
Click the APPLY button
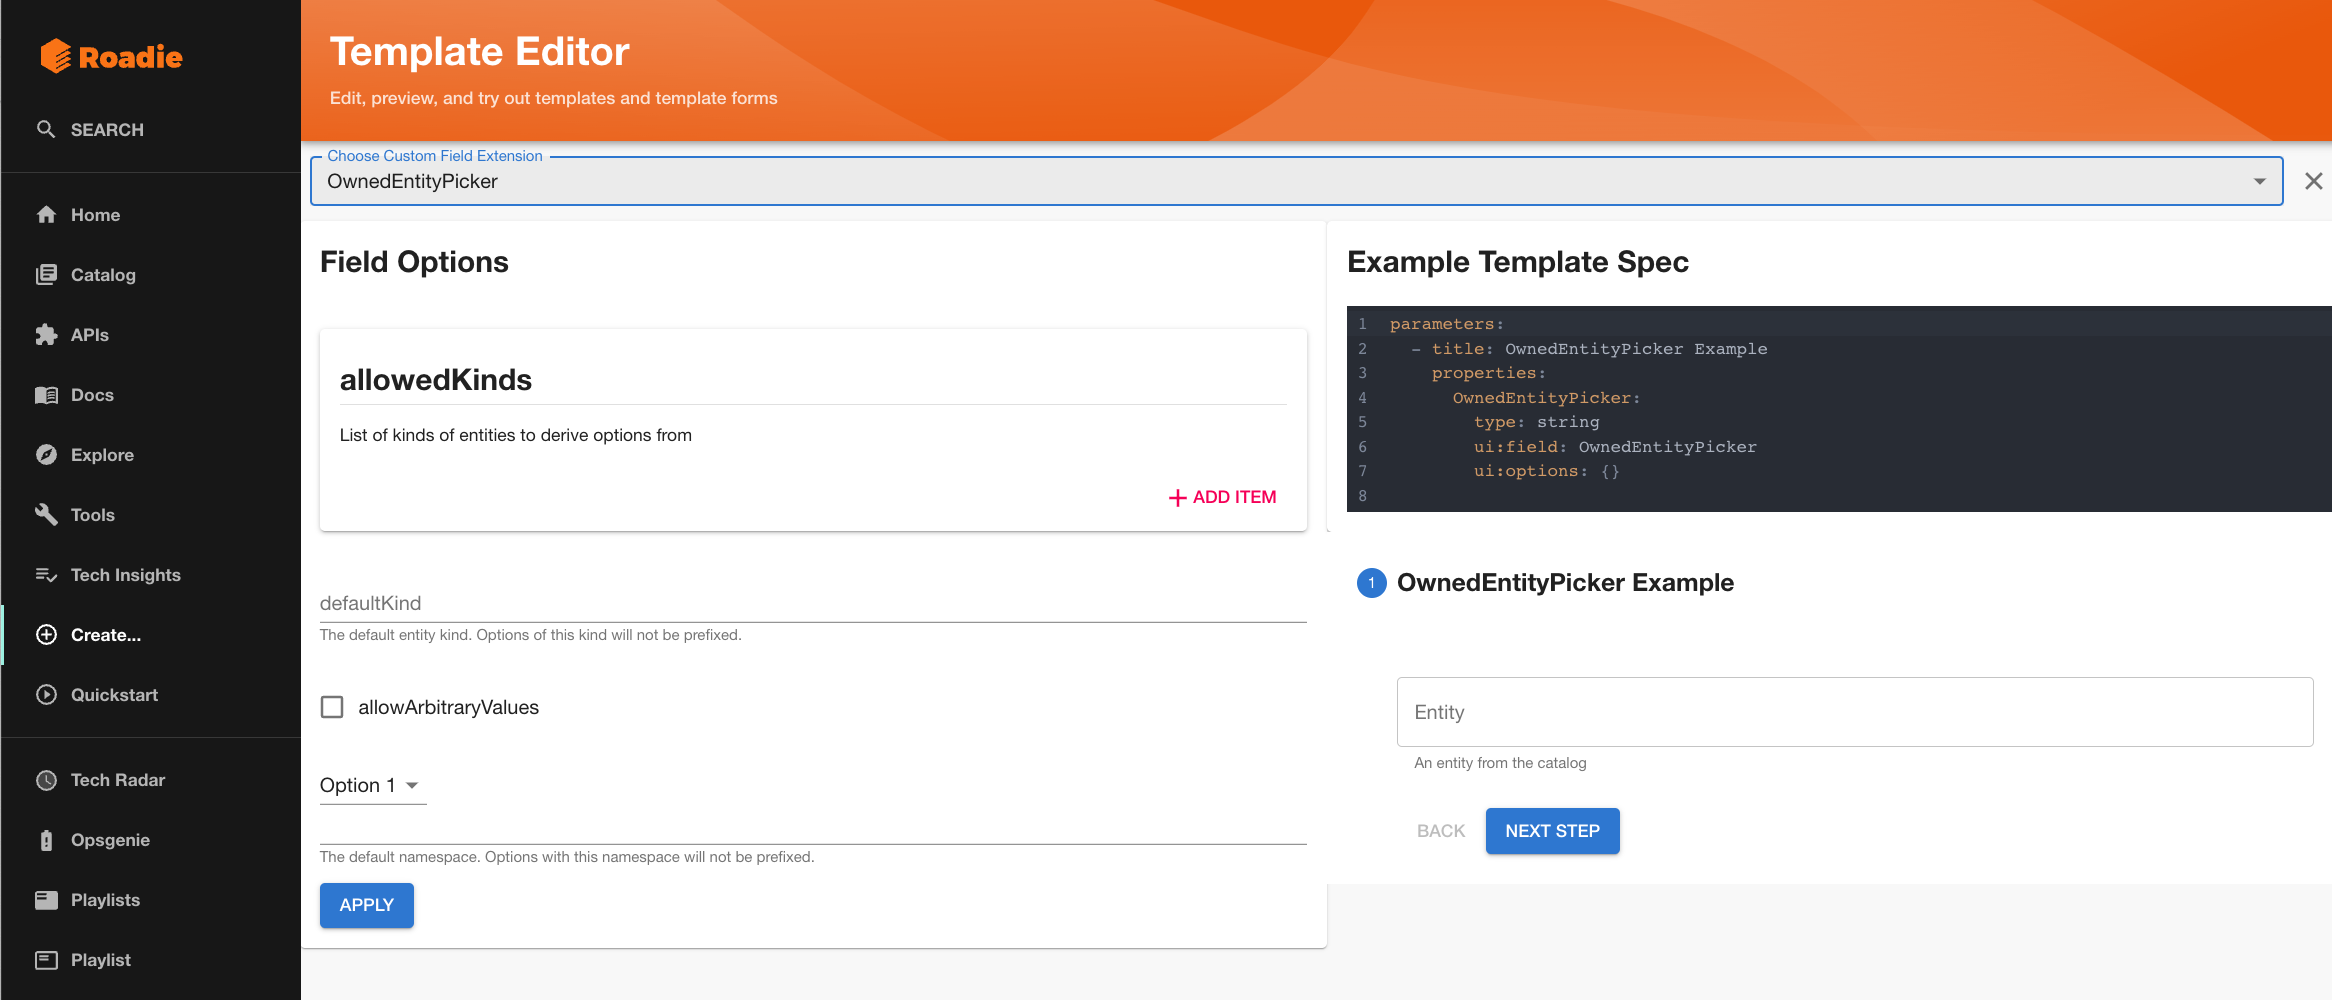pyautogui.click(x=367, y=905)
